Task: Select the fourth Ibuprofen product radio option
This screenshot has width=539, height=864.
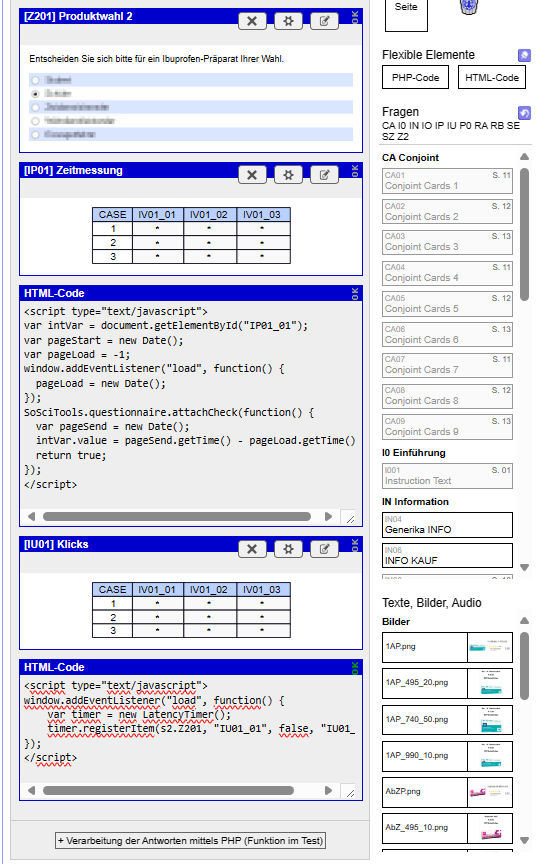Action: [x=35, y=121]
